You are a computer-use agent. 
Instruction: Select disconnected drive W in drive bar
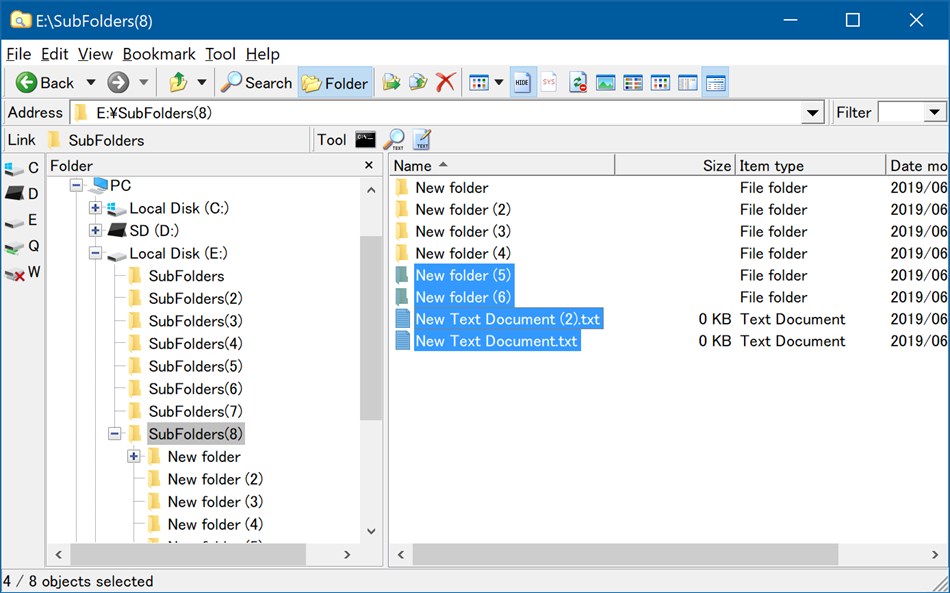click(22, 273)
